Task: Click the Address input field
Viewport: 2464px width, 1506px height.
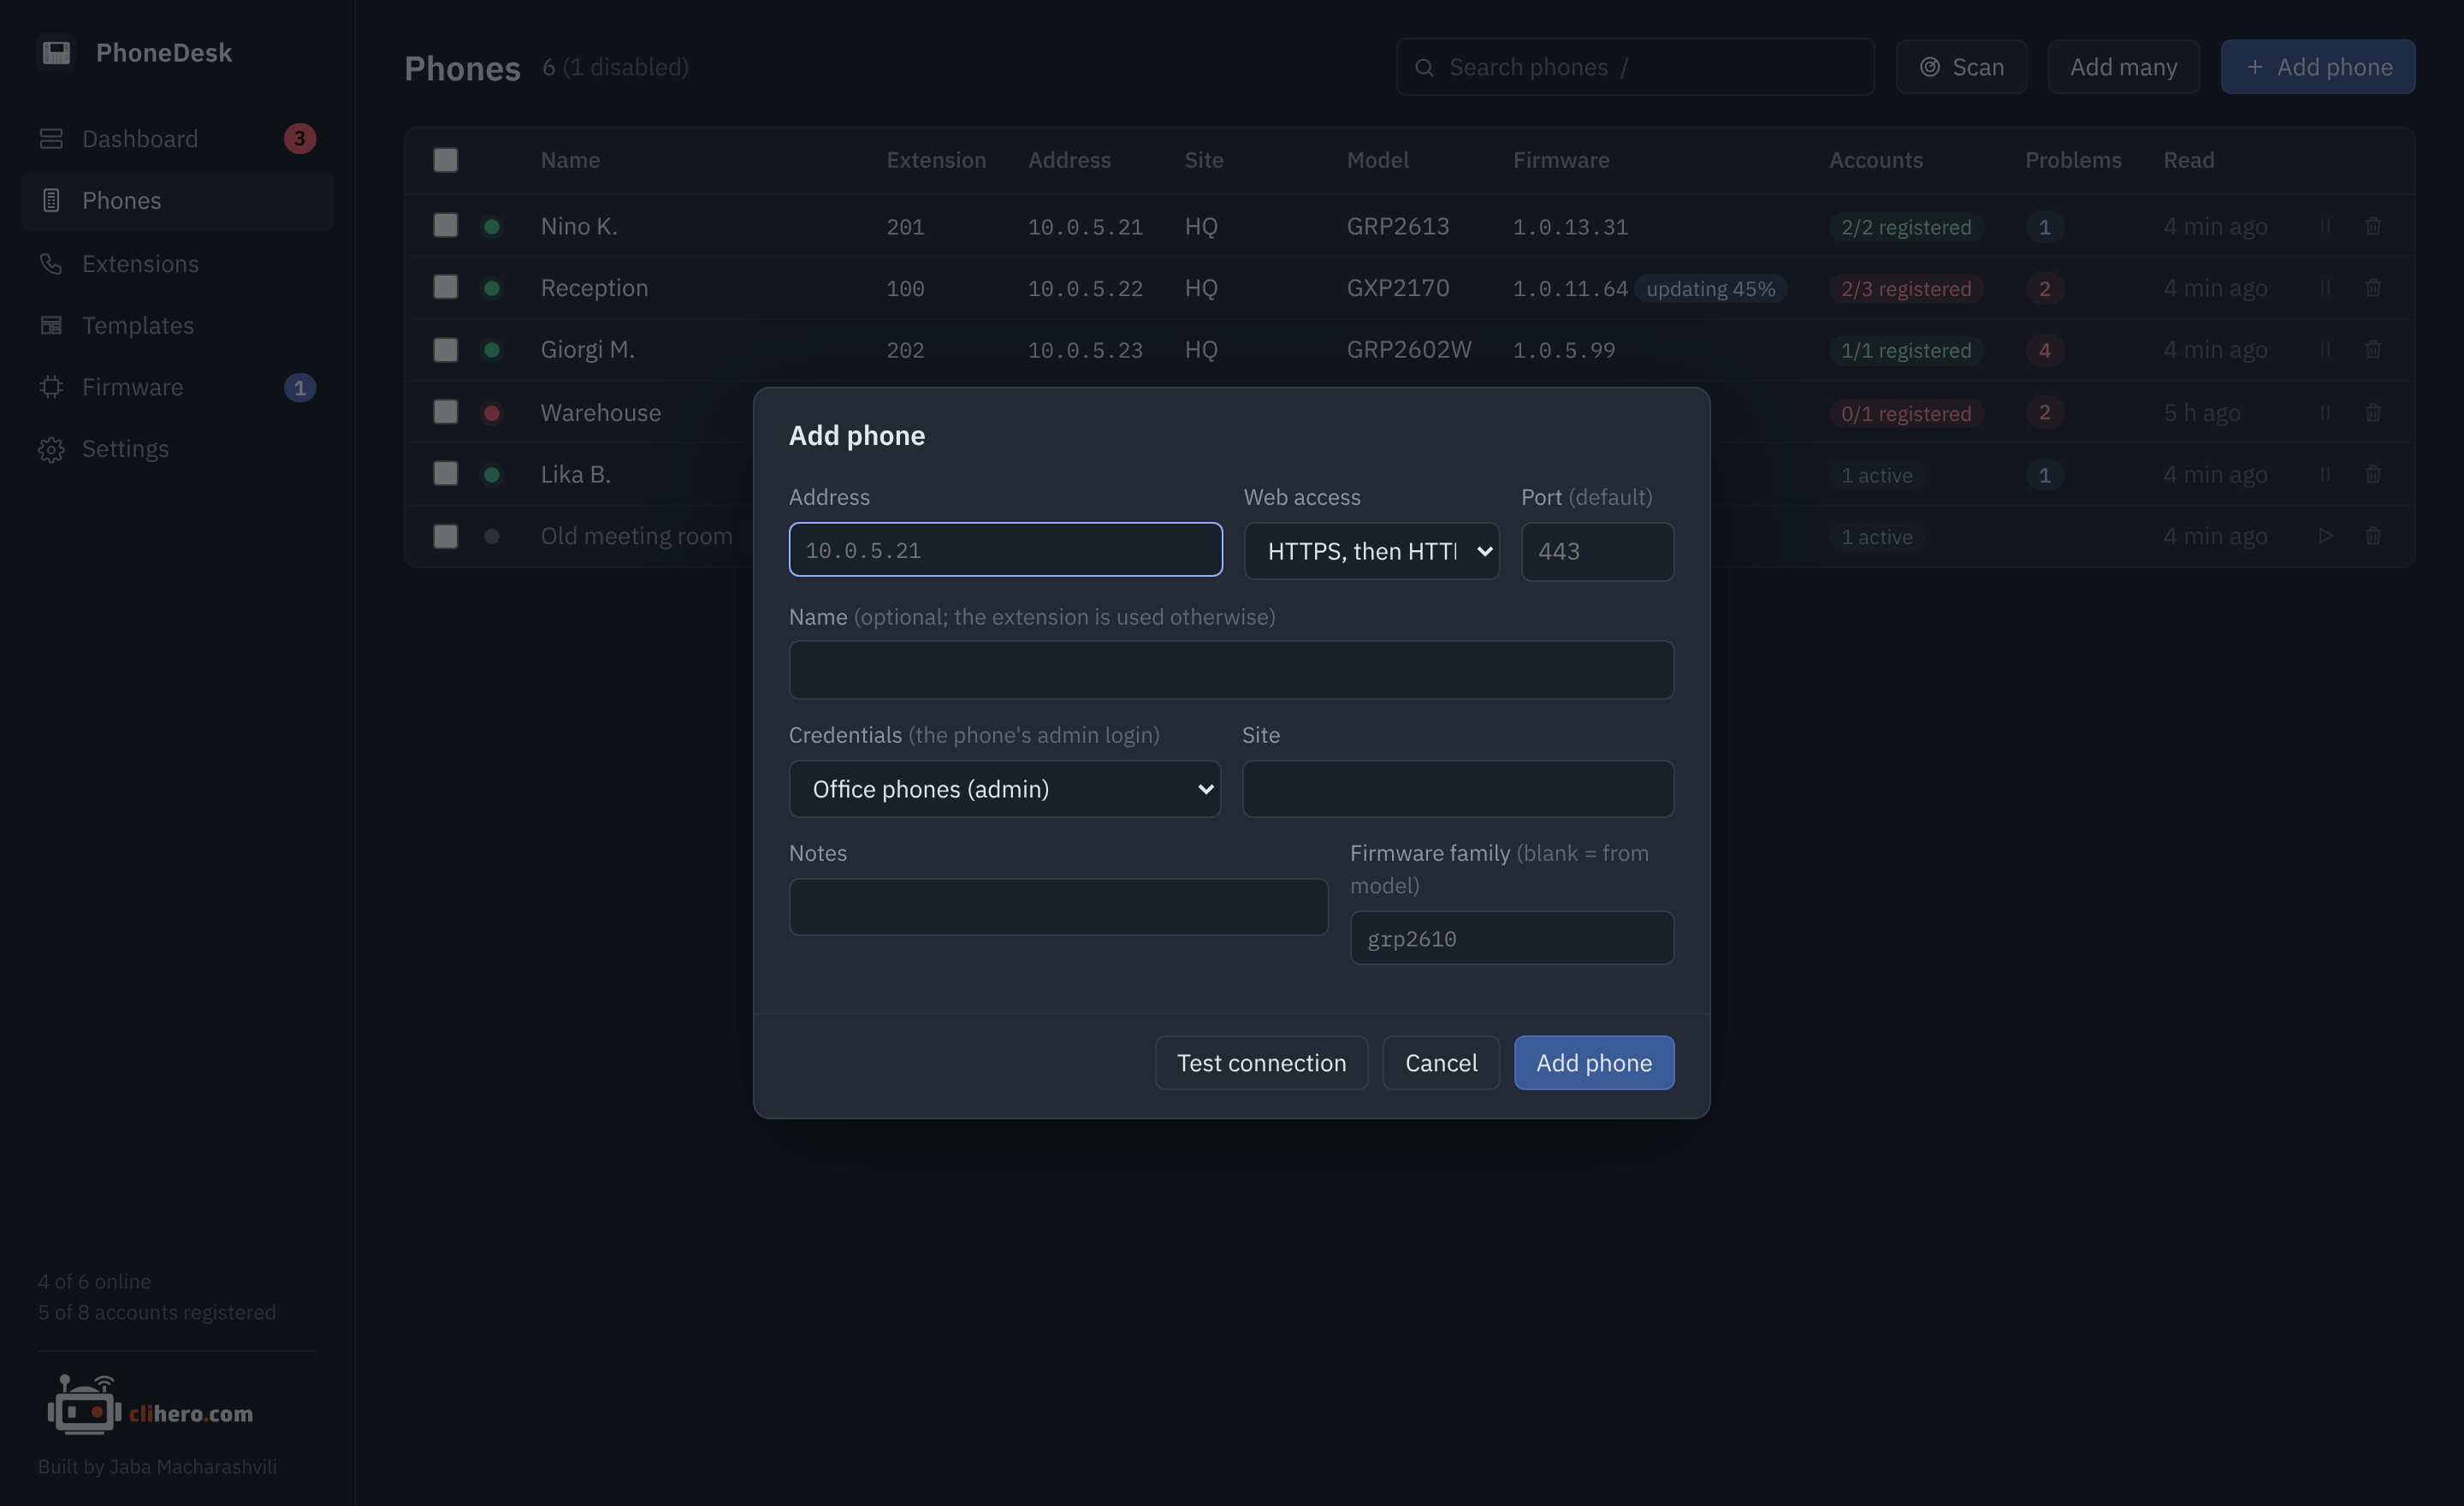Action: coord(1005,550)
